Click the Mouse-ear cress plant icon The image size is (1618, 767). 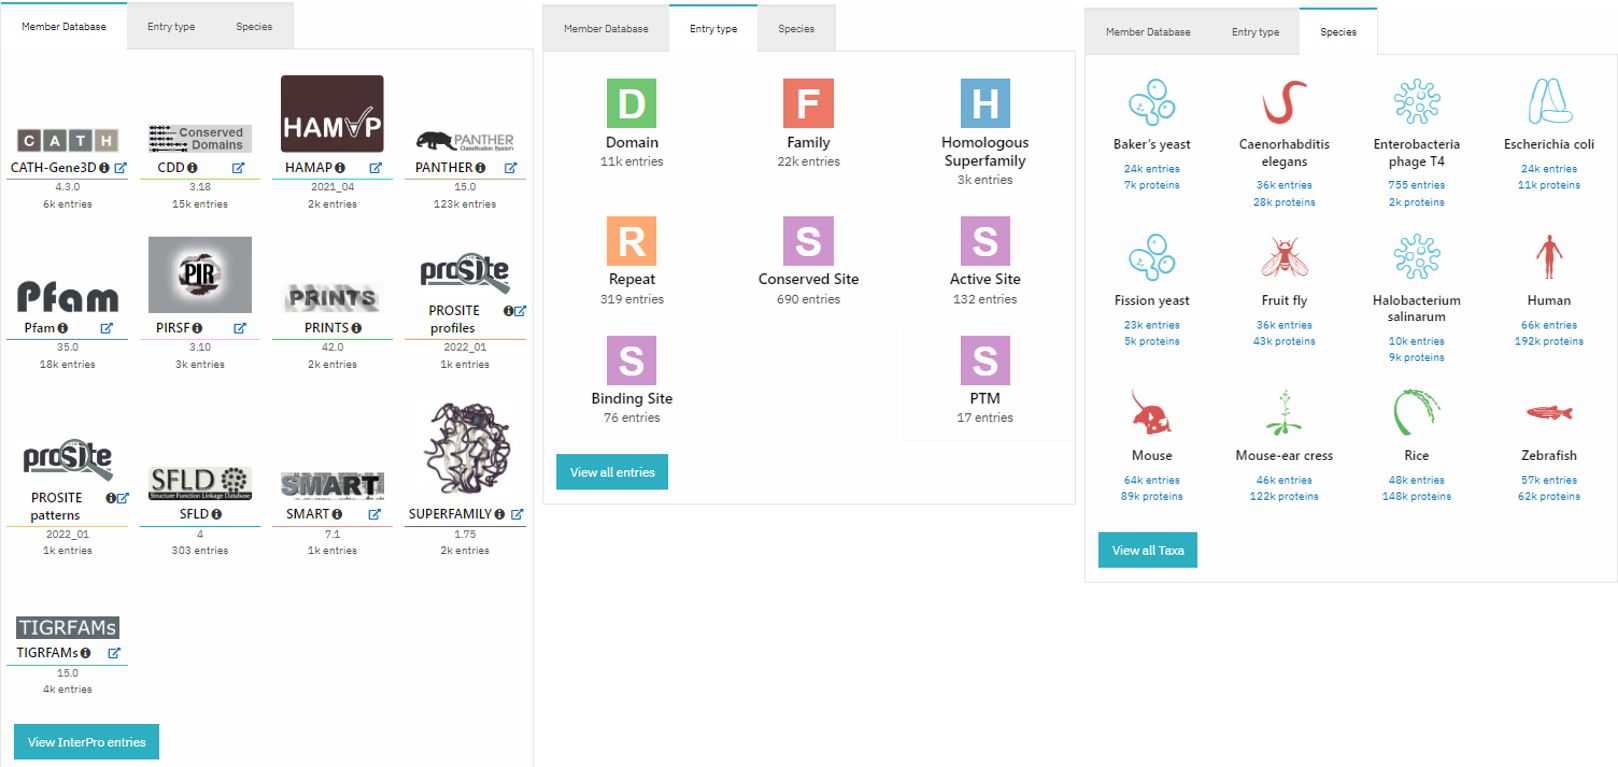tap(1284, 412)
